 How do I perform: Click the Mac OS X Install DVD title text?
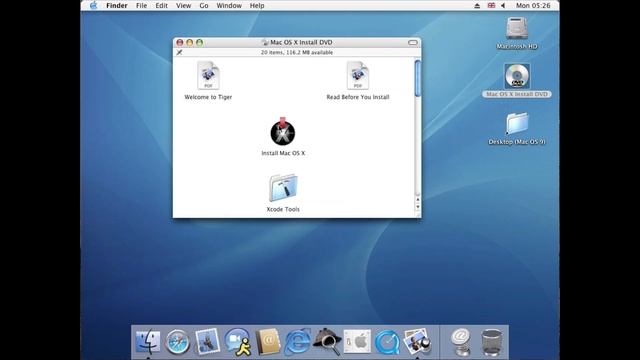[301, 42]
